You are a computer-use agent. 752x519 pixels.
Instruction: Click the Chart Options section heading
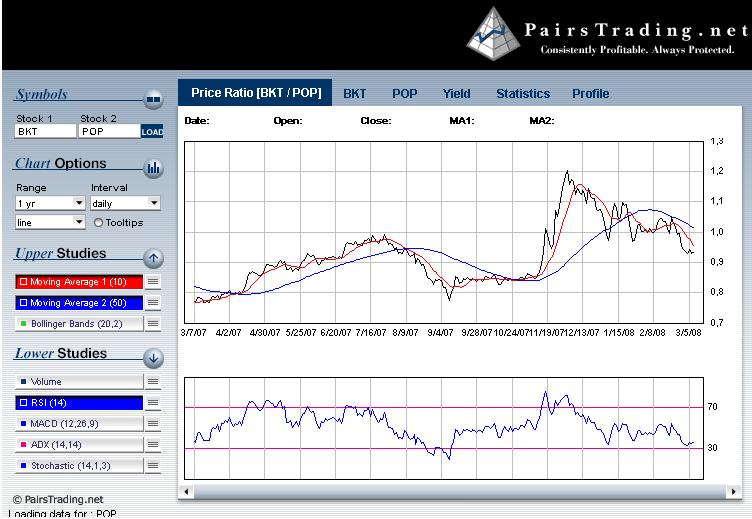60,164
